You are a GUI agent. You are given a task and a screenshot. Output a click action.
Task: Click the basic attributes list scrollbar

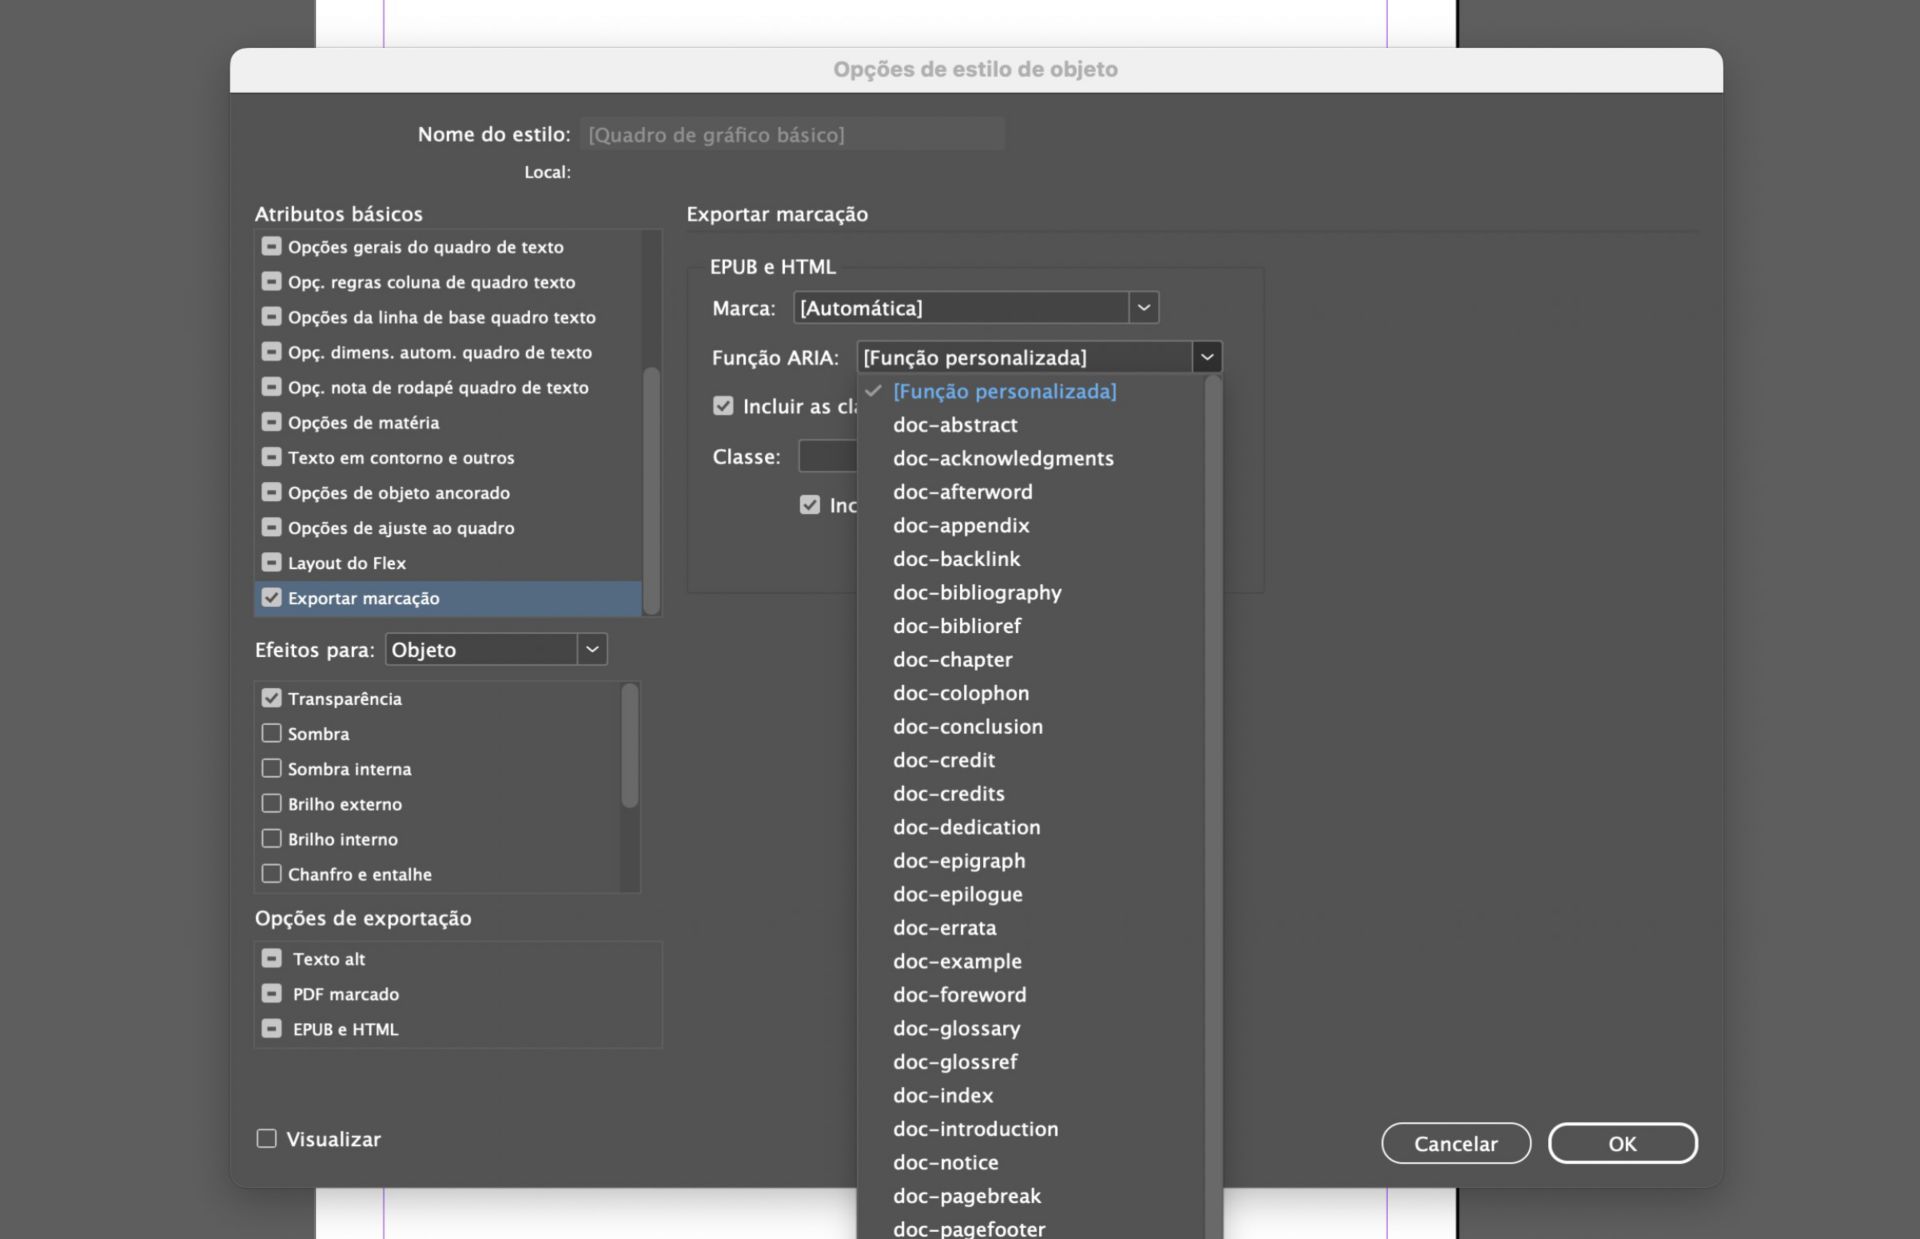[x=651, y=490]
